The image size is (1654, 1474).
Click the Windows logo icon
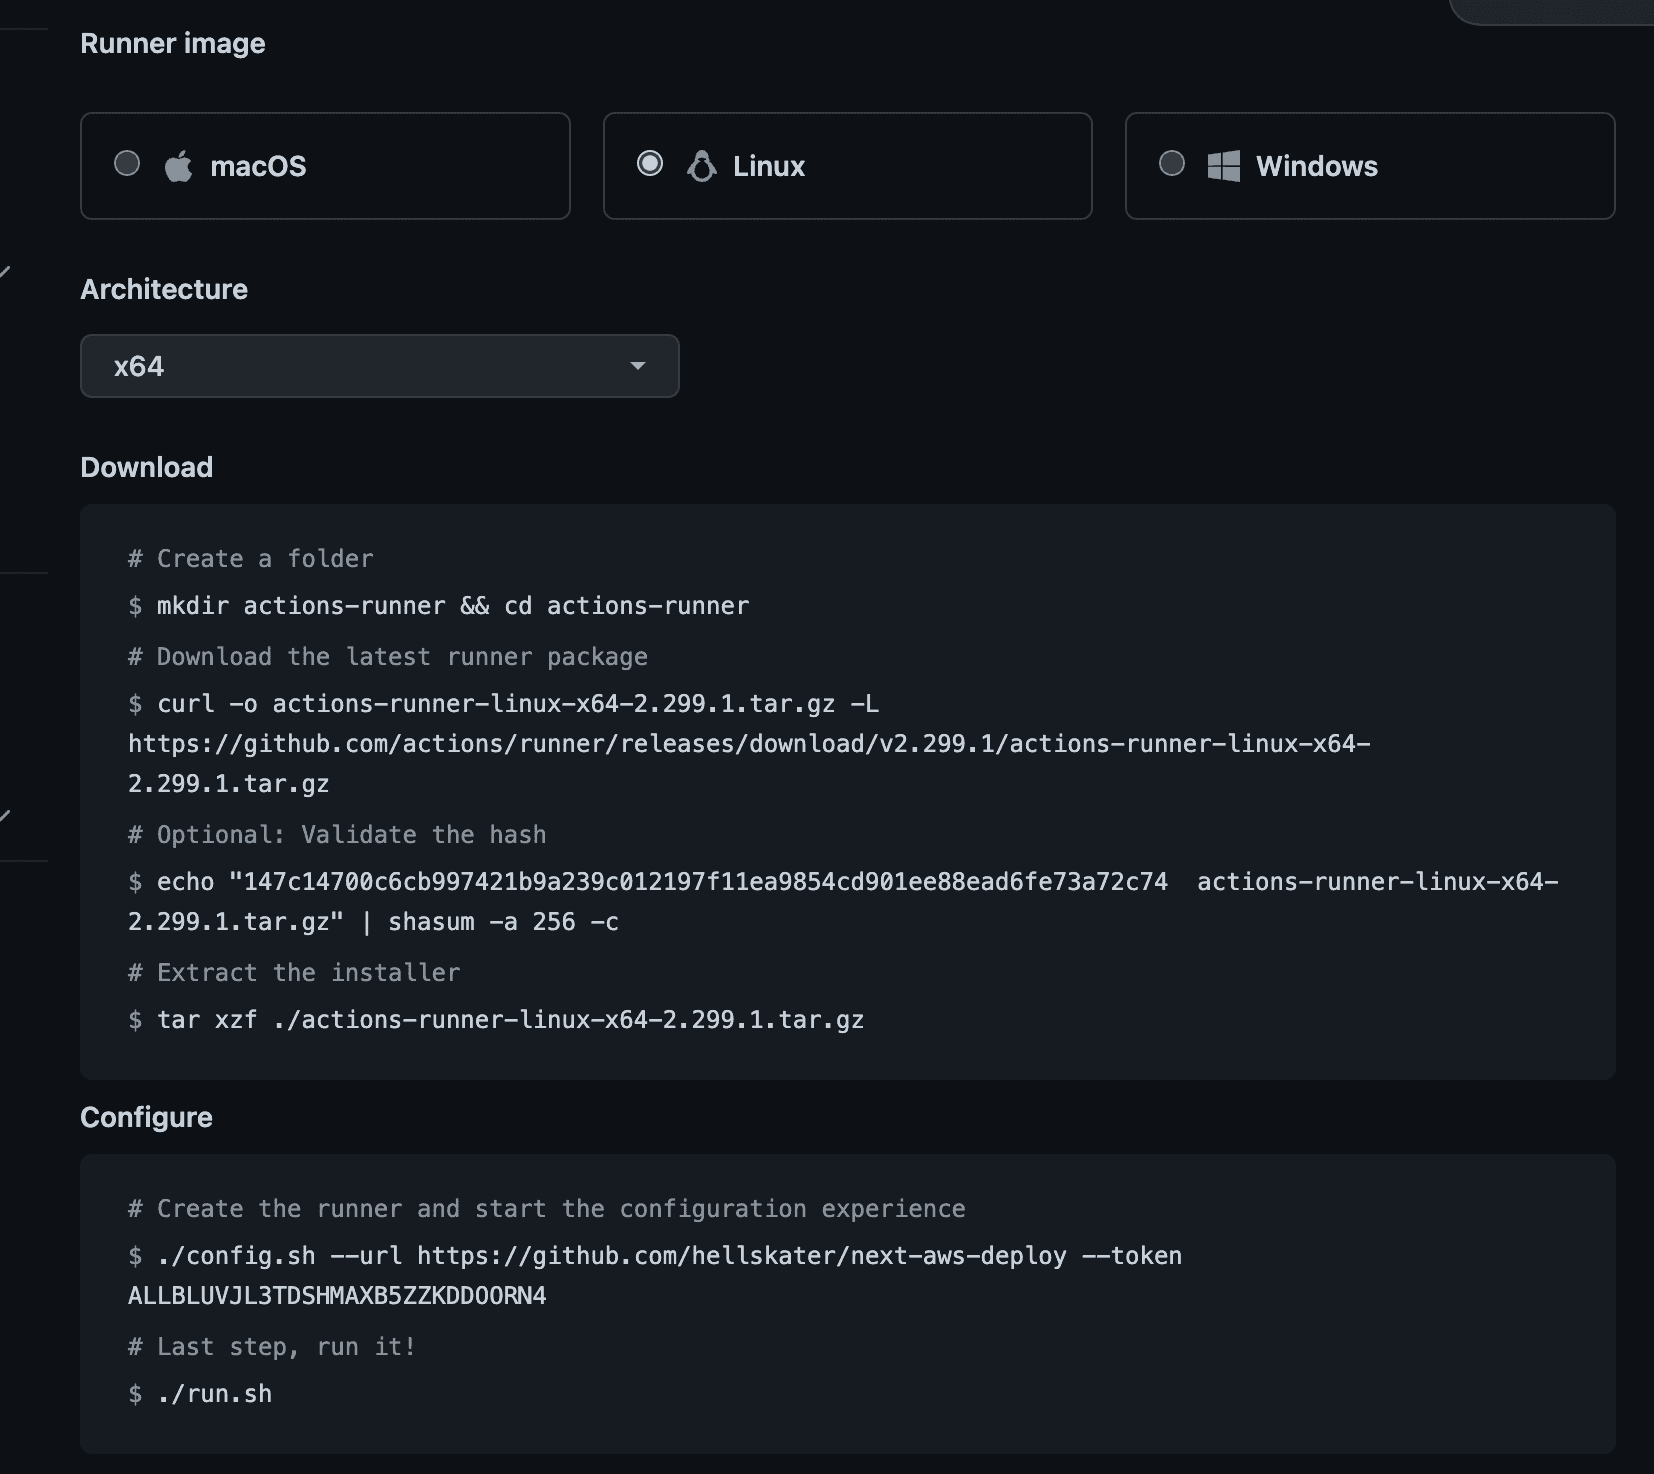pyautogui.click(x=1224, y=165)
